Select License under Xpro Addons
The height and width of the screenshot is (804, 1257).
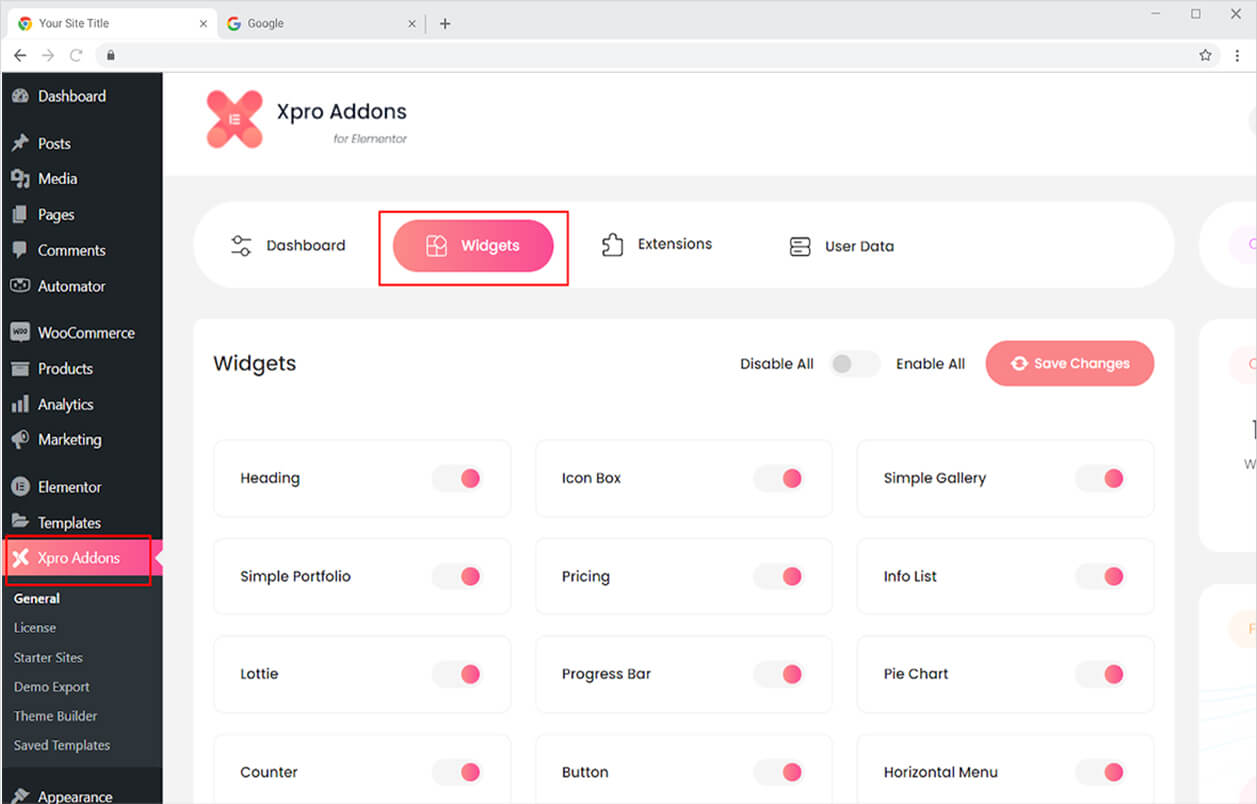point(35,628)
